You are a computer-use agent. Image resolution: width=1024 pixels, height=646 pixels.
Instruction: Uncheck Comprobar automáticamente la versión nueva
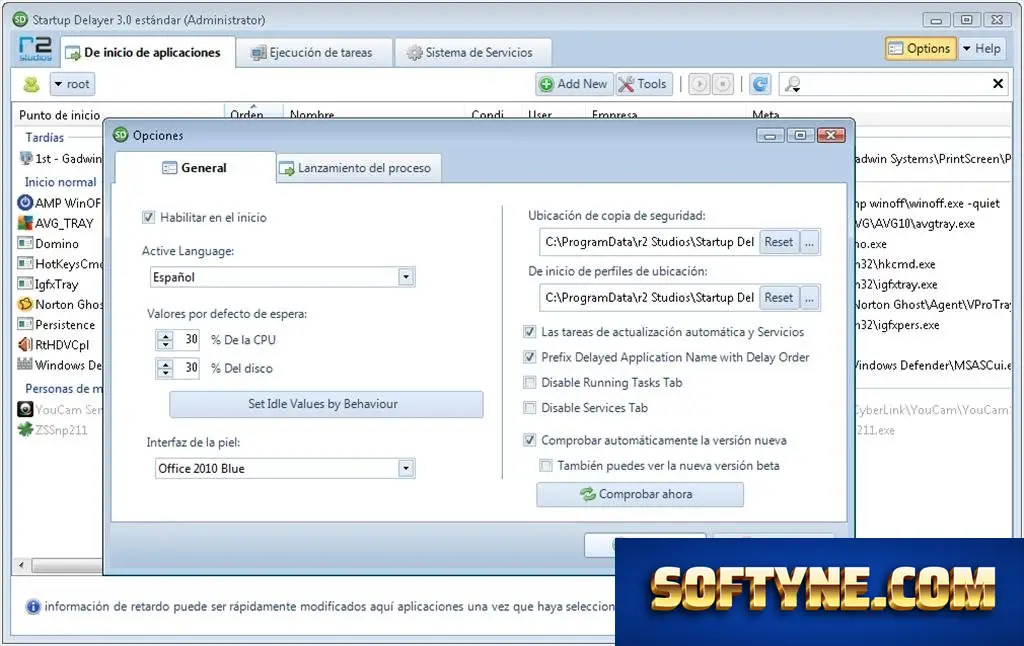coord(530,440)
